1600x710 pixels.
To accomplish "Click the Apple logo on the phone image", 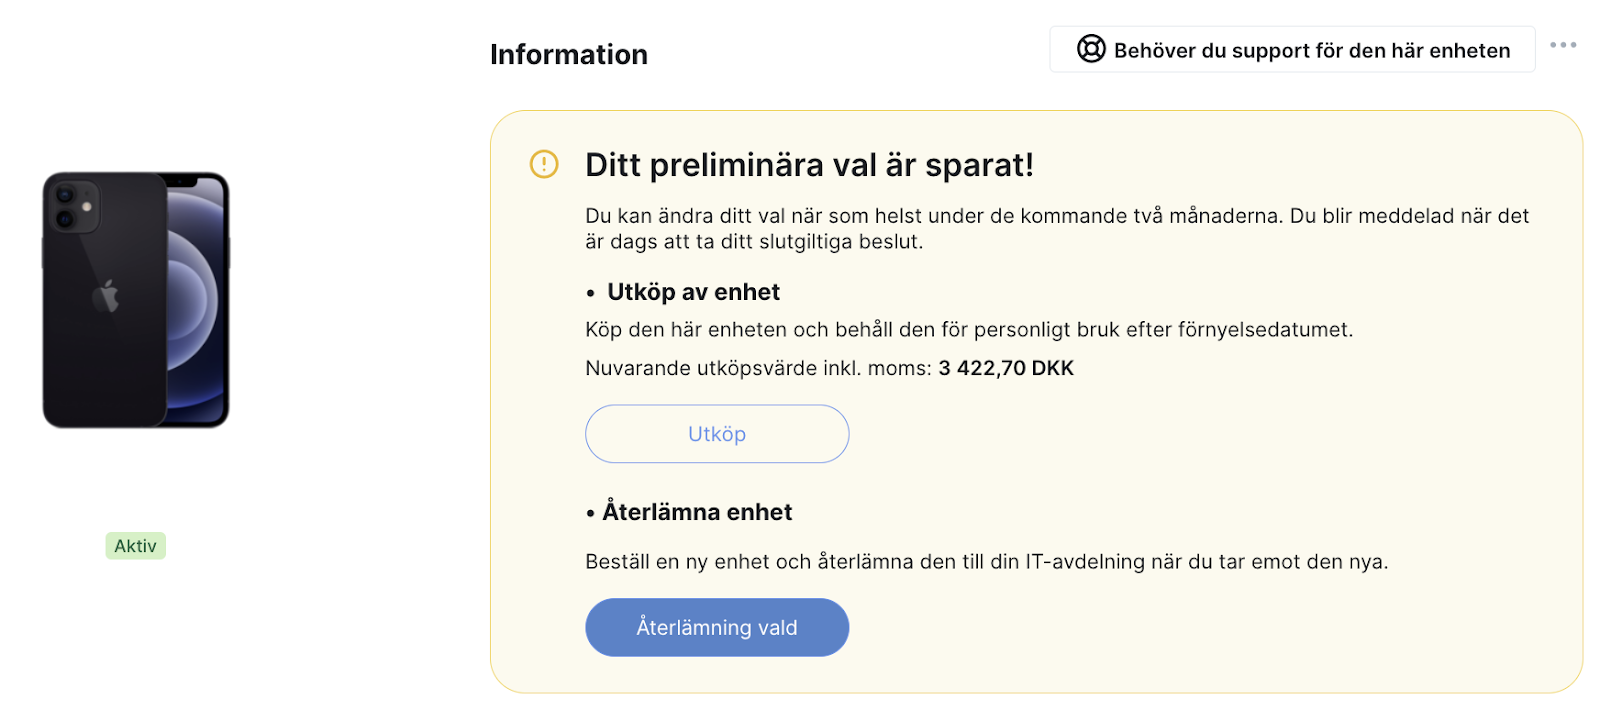I will [106, 296].
